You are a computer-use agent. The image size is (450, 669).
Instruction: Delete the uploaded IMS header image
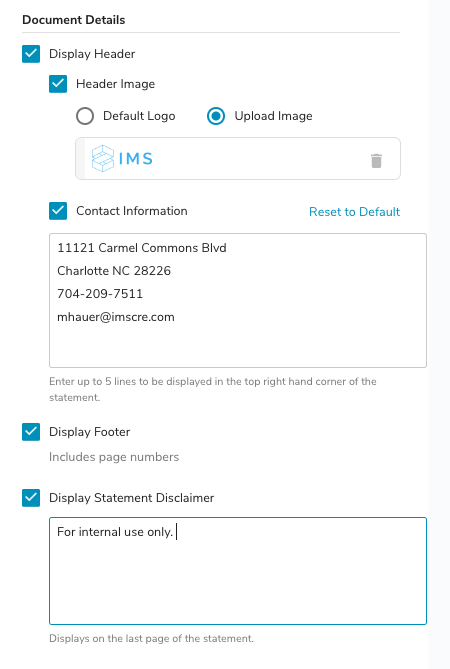point(376,161)
